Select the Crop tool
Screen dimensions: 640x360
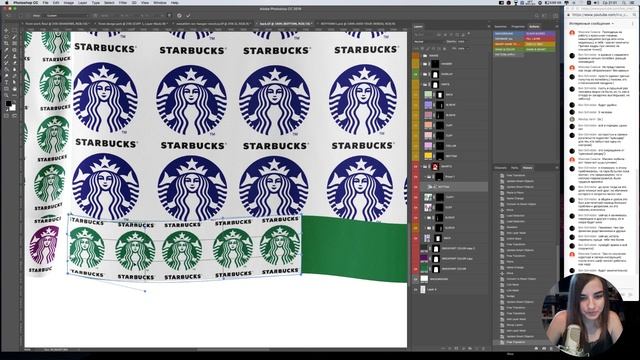pyautogui.click(x=6, y=43)
